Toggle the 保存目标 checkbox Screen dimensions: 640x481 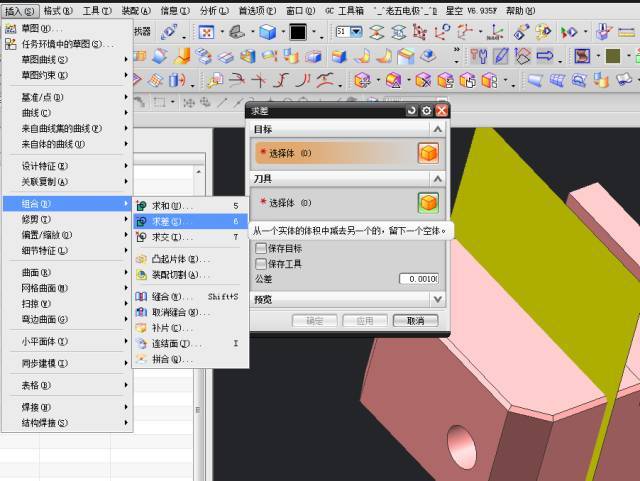coord(261,248)
